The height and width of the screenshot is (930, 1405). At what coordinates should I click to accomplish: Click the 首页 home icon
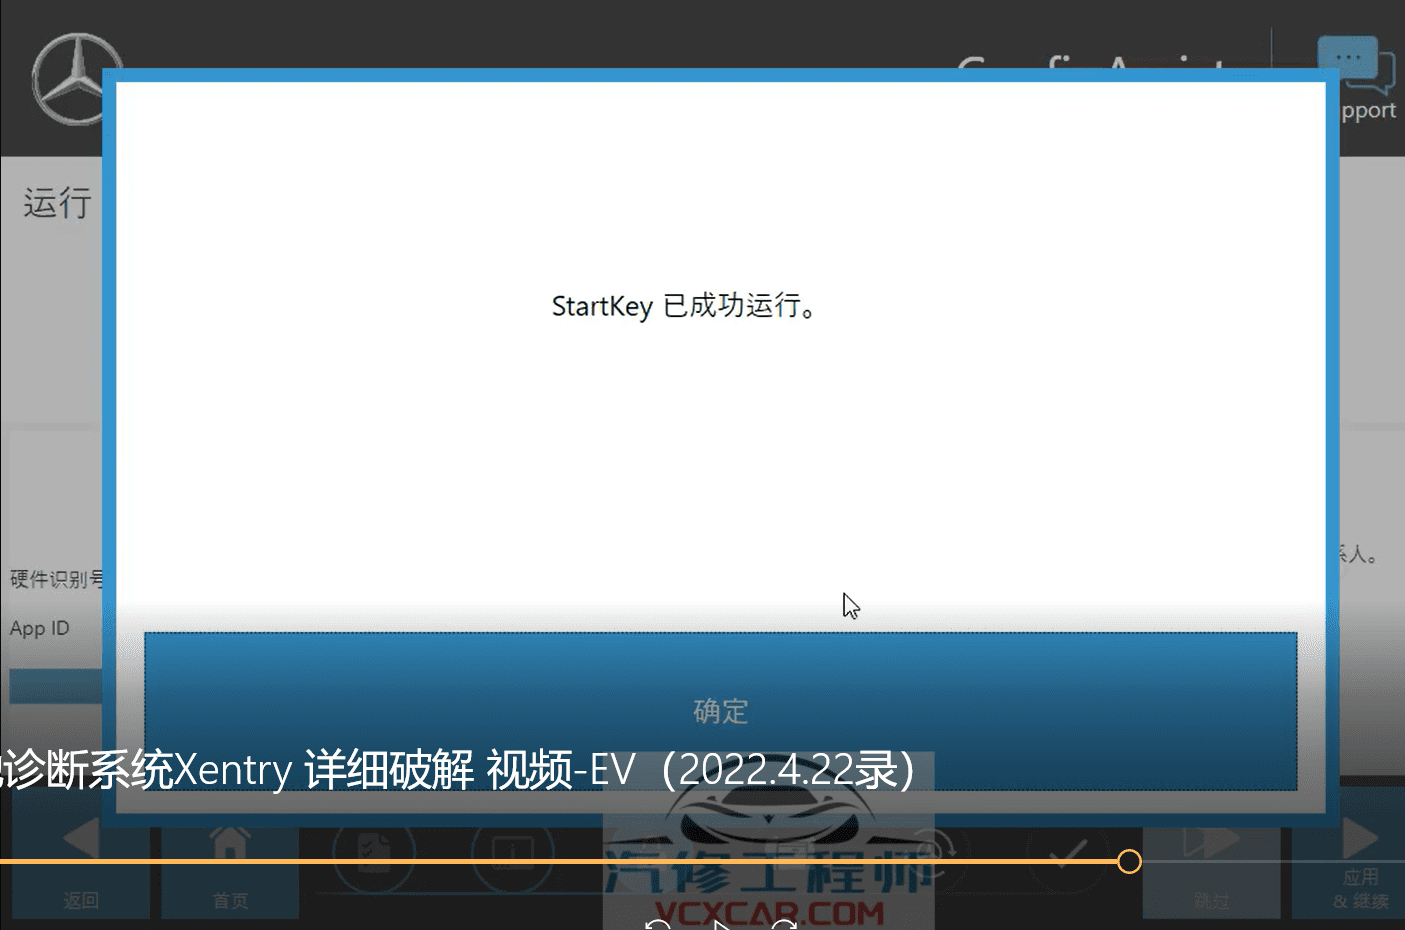(x=229, y=845)
